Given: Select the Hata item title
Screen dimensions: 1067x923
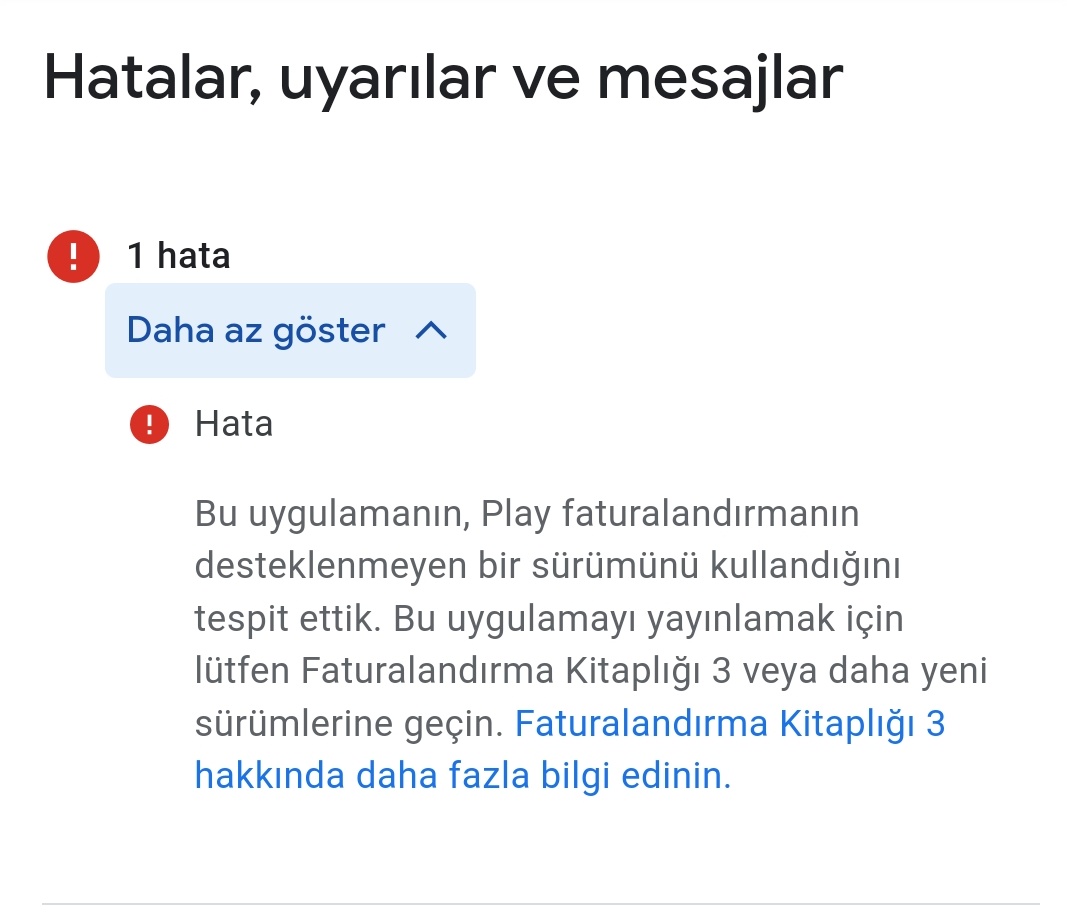Looking at the screenshot, I should click(x=234, y=424).
